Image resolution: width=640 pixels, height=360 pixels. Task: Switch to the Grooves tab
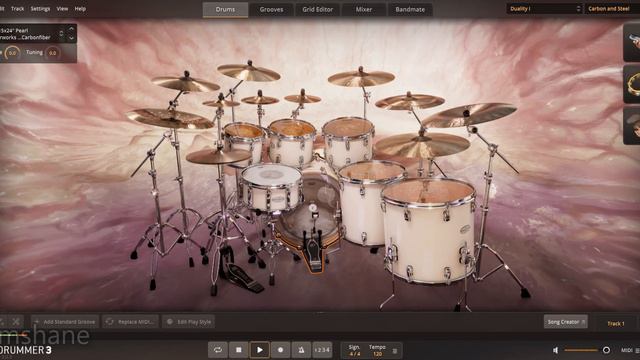pyautogui.click(x=271, y=9)
